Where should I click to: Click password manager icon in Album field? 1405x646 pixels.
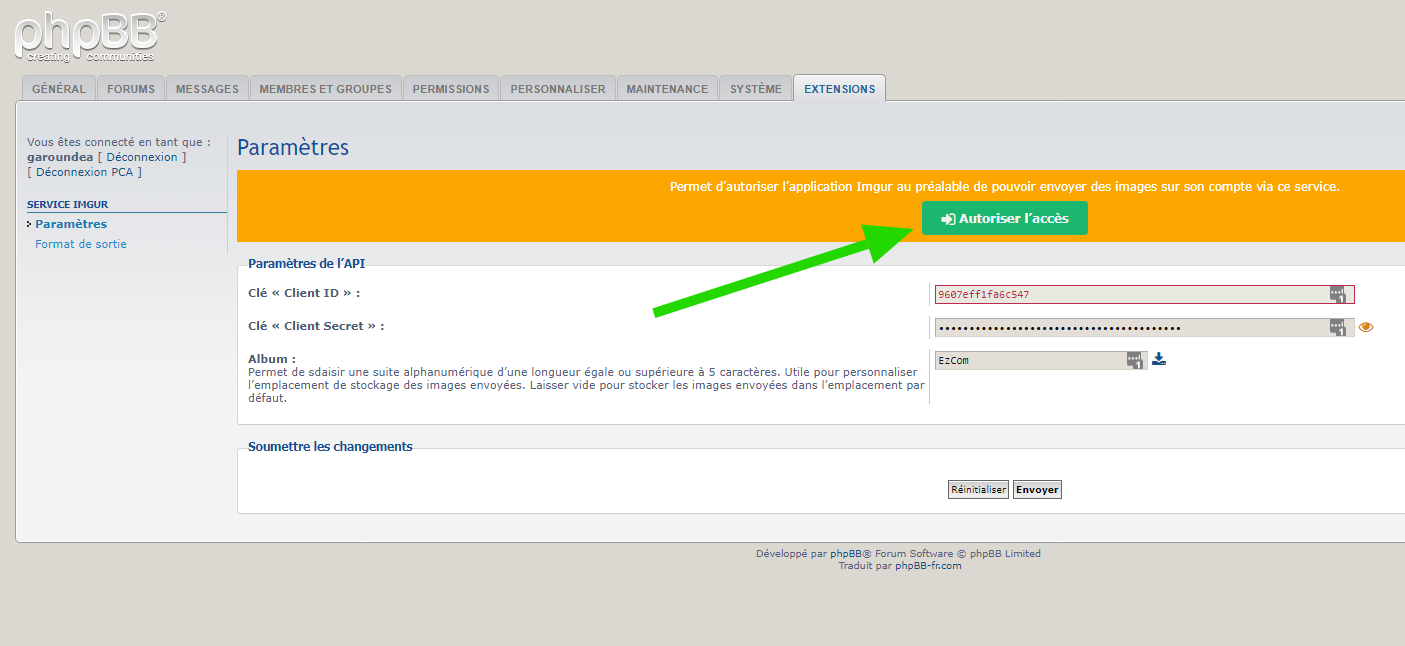(x=1134, y=360)
